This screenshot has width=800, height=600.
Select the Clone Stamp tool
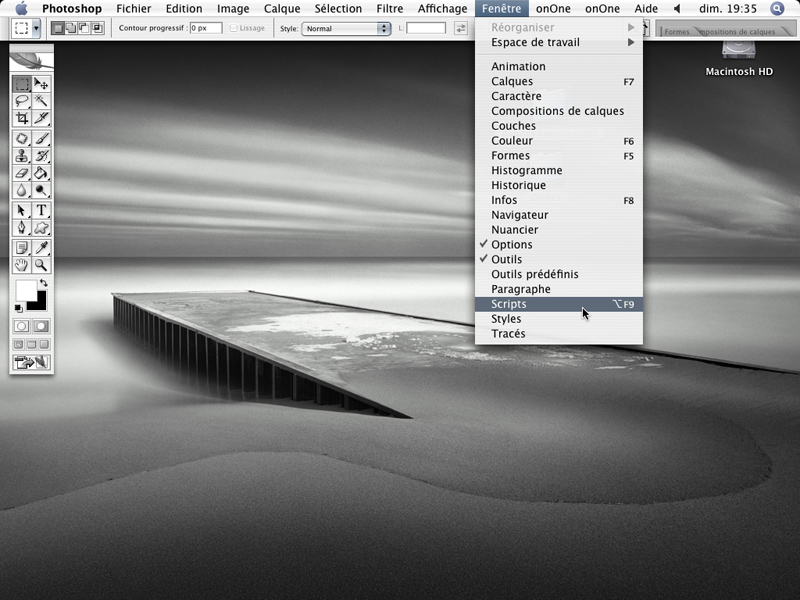click(x=21, y=156)
